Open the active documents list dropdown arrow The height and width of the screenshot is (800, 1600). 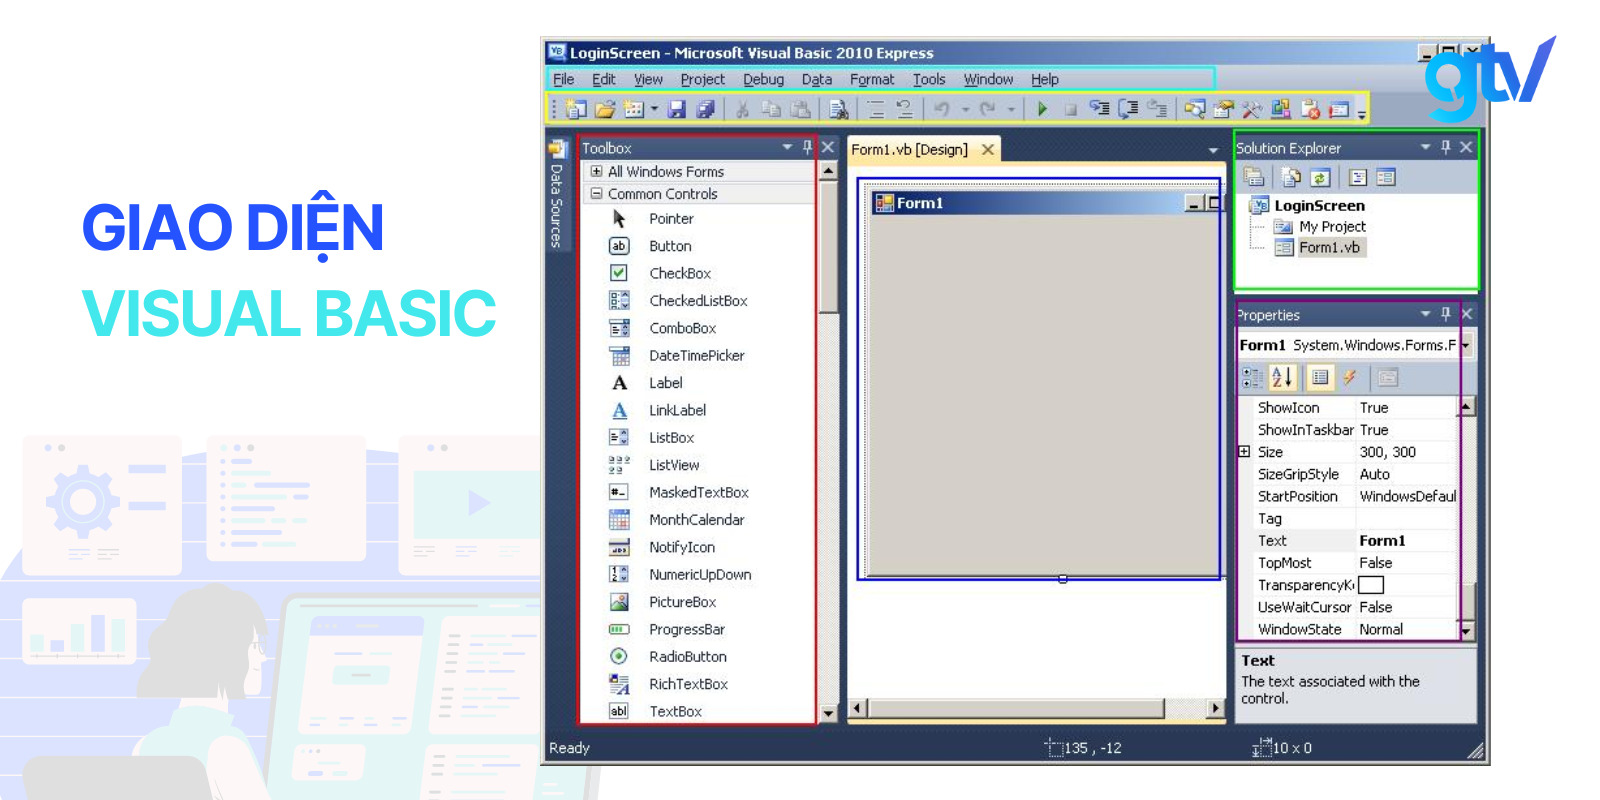click(x=1213, y=150)
